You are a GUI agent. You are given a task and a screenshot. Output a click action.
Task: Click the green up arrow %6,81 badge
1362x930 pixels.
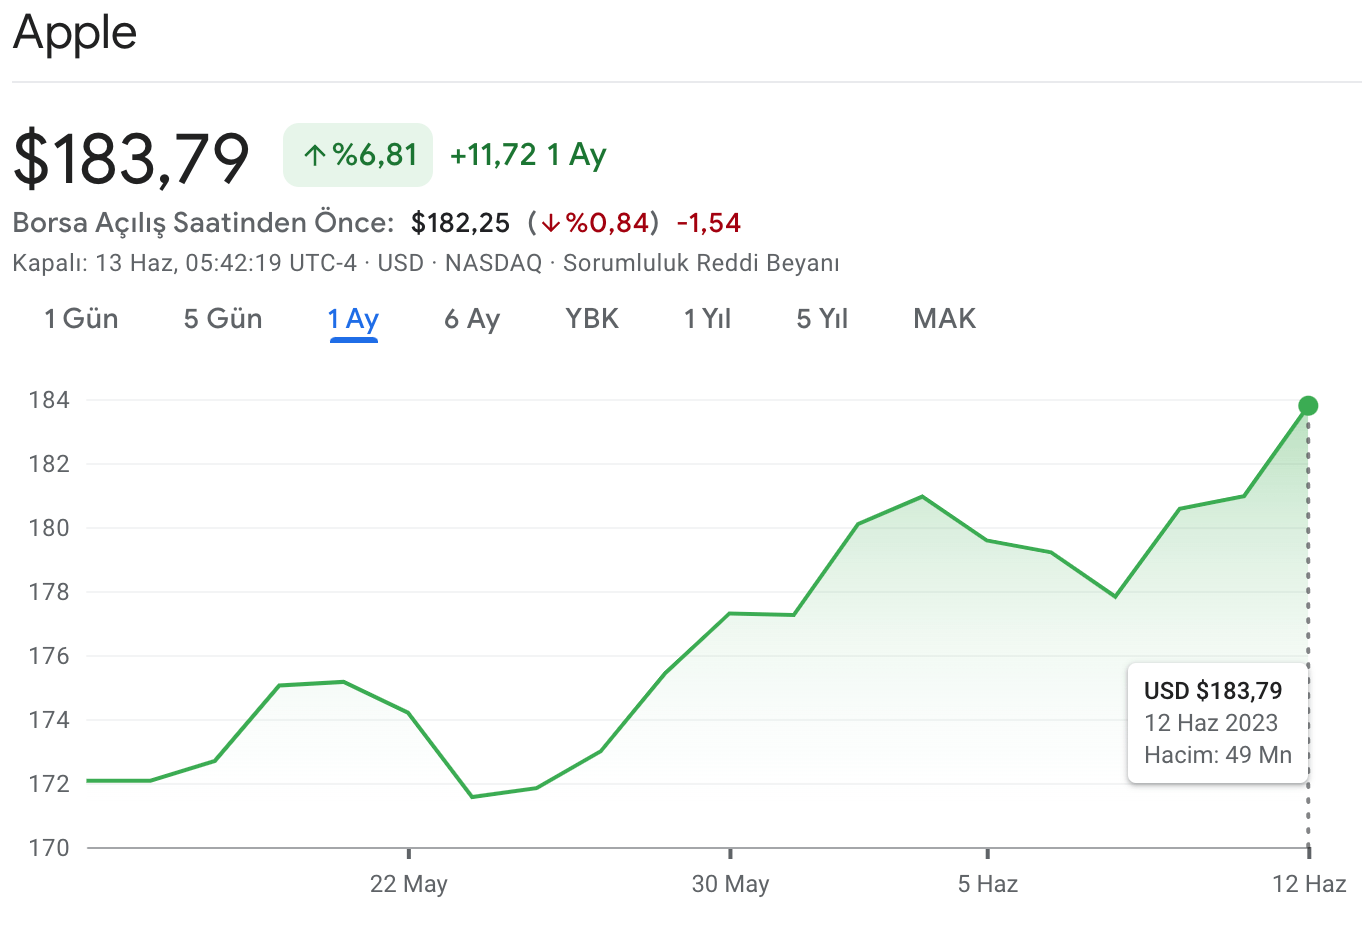[x=358, y=155]
